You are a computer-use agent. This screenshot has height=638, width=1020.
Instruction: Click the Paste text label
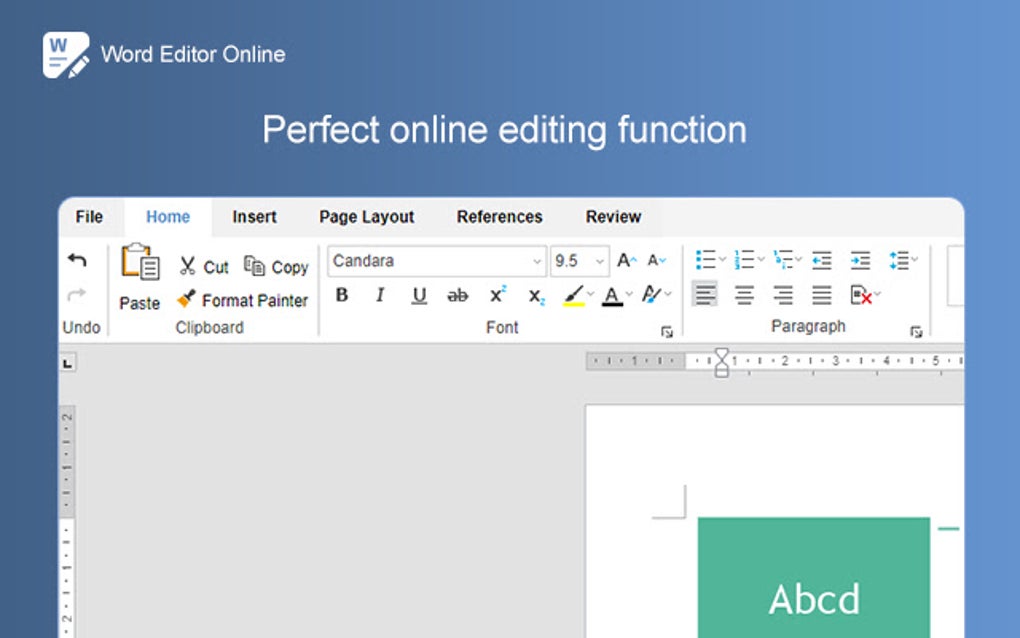140,303
